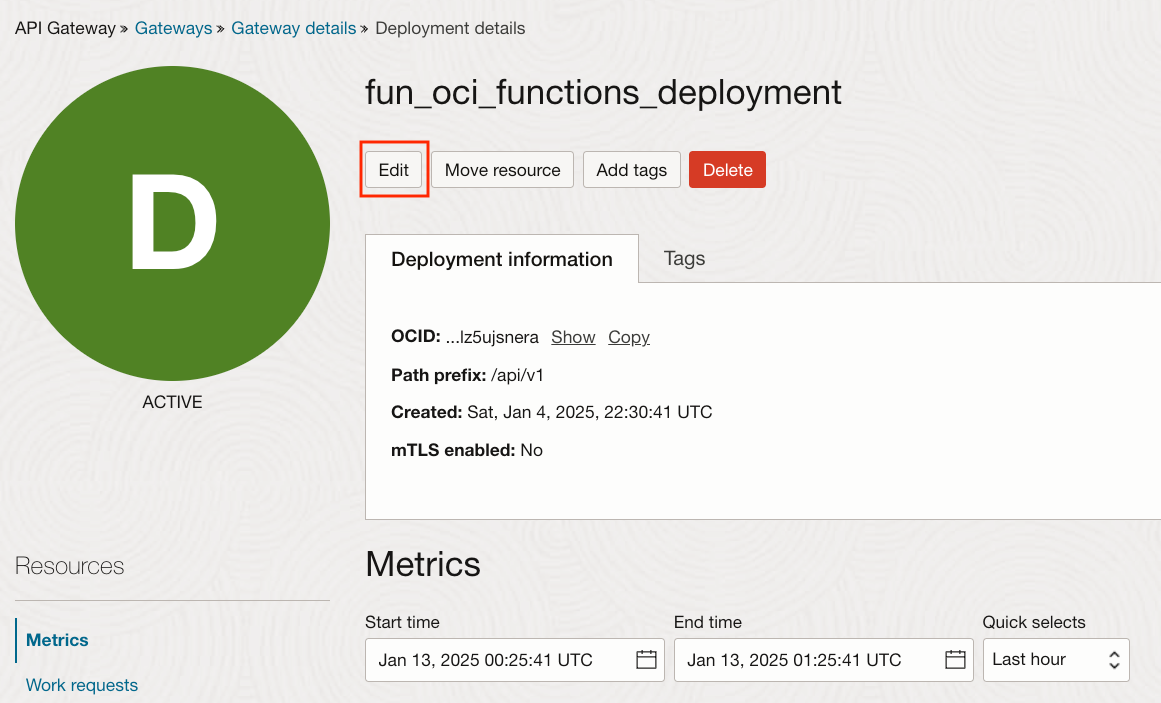Expand the Quick selects dropdown
The height and width of the screenshot is (703, 1161).
point(1055,660)
